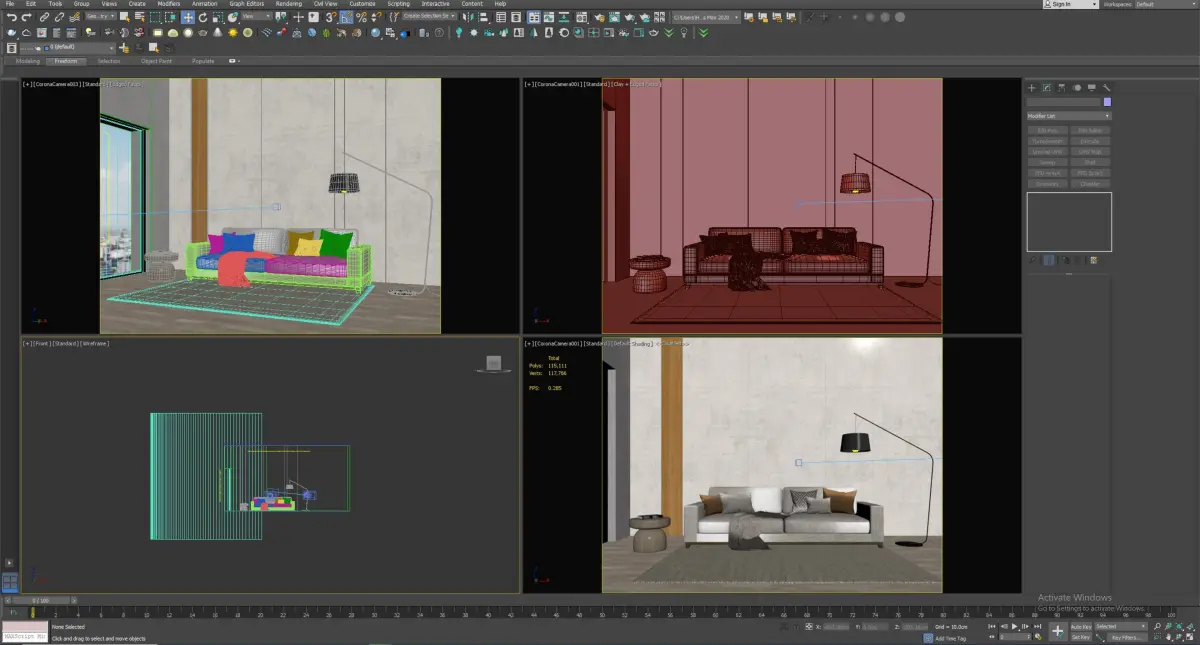Open the Selected key filter dropdown
The image size is (1200, 645).
(1121, 626)
